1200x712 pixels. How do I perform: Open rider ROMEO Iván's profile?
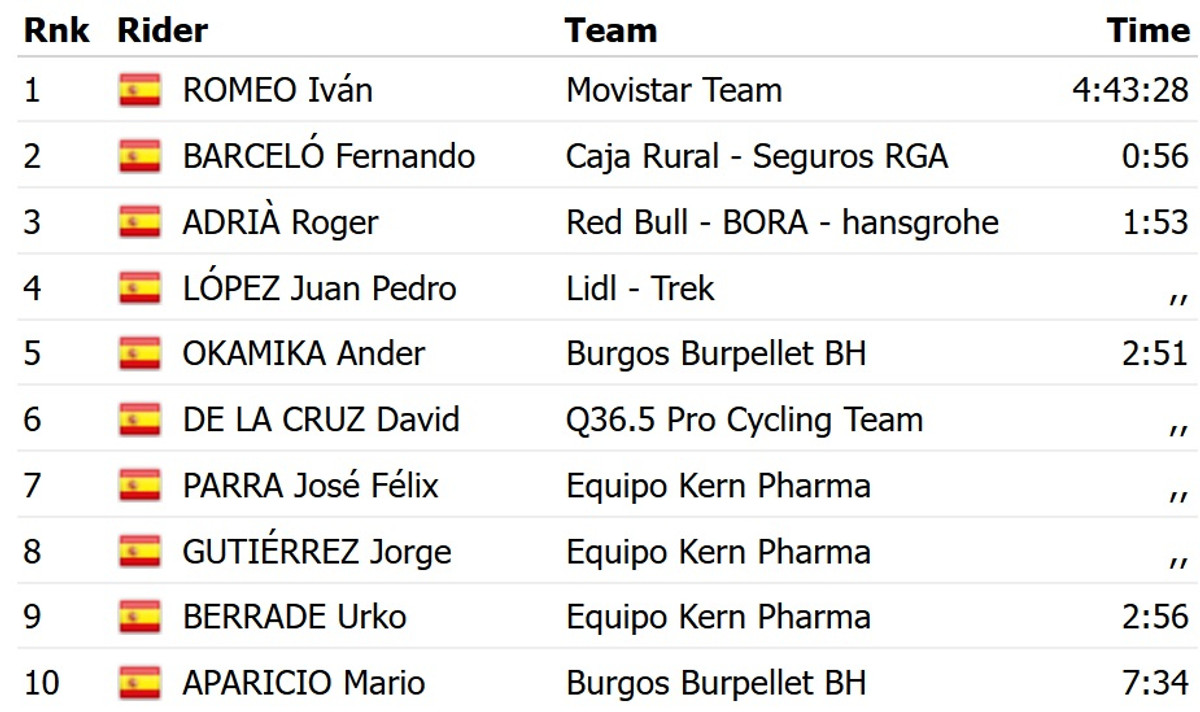pos(277,90)
